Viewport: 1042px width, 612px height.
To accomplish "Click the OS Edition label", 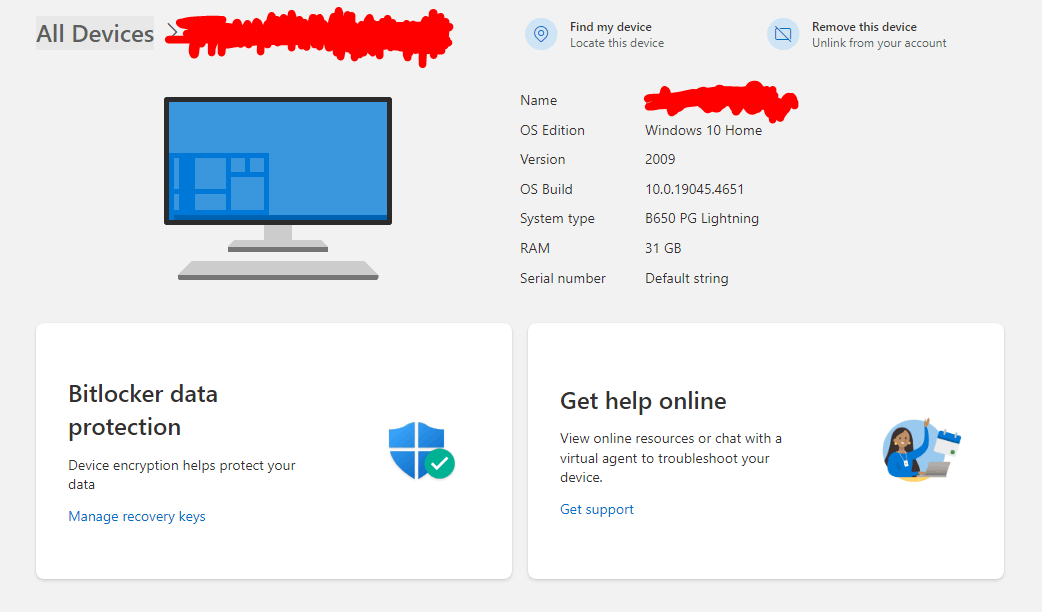I will click(x=552, y=130).
